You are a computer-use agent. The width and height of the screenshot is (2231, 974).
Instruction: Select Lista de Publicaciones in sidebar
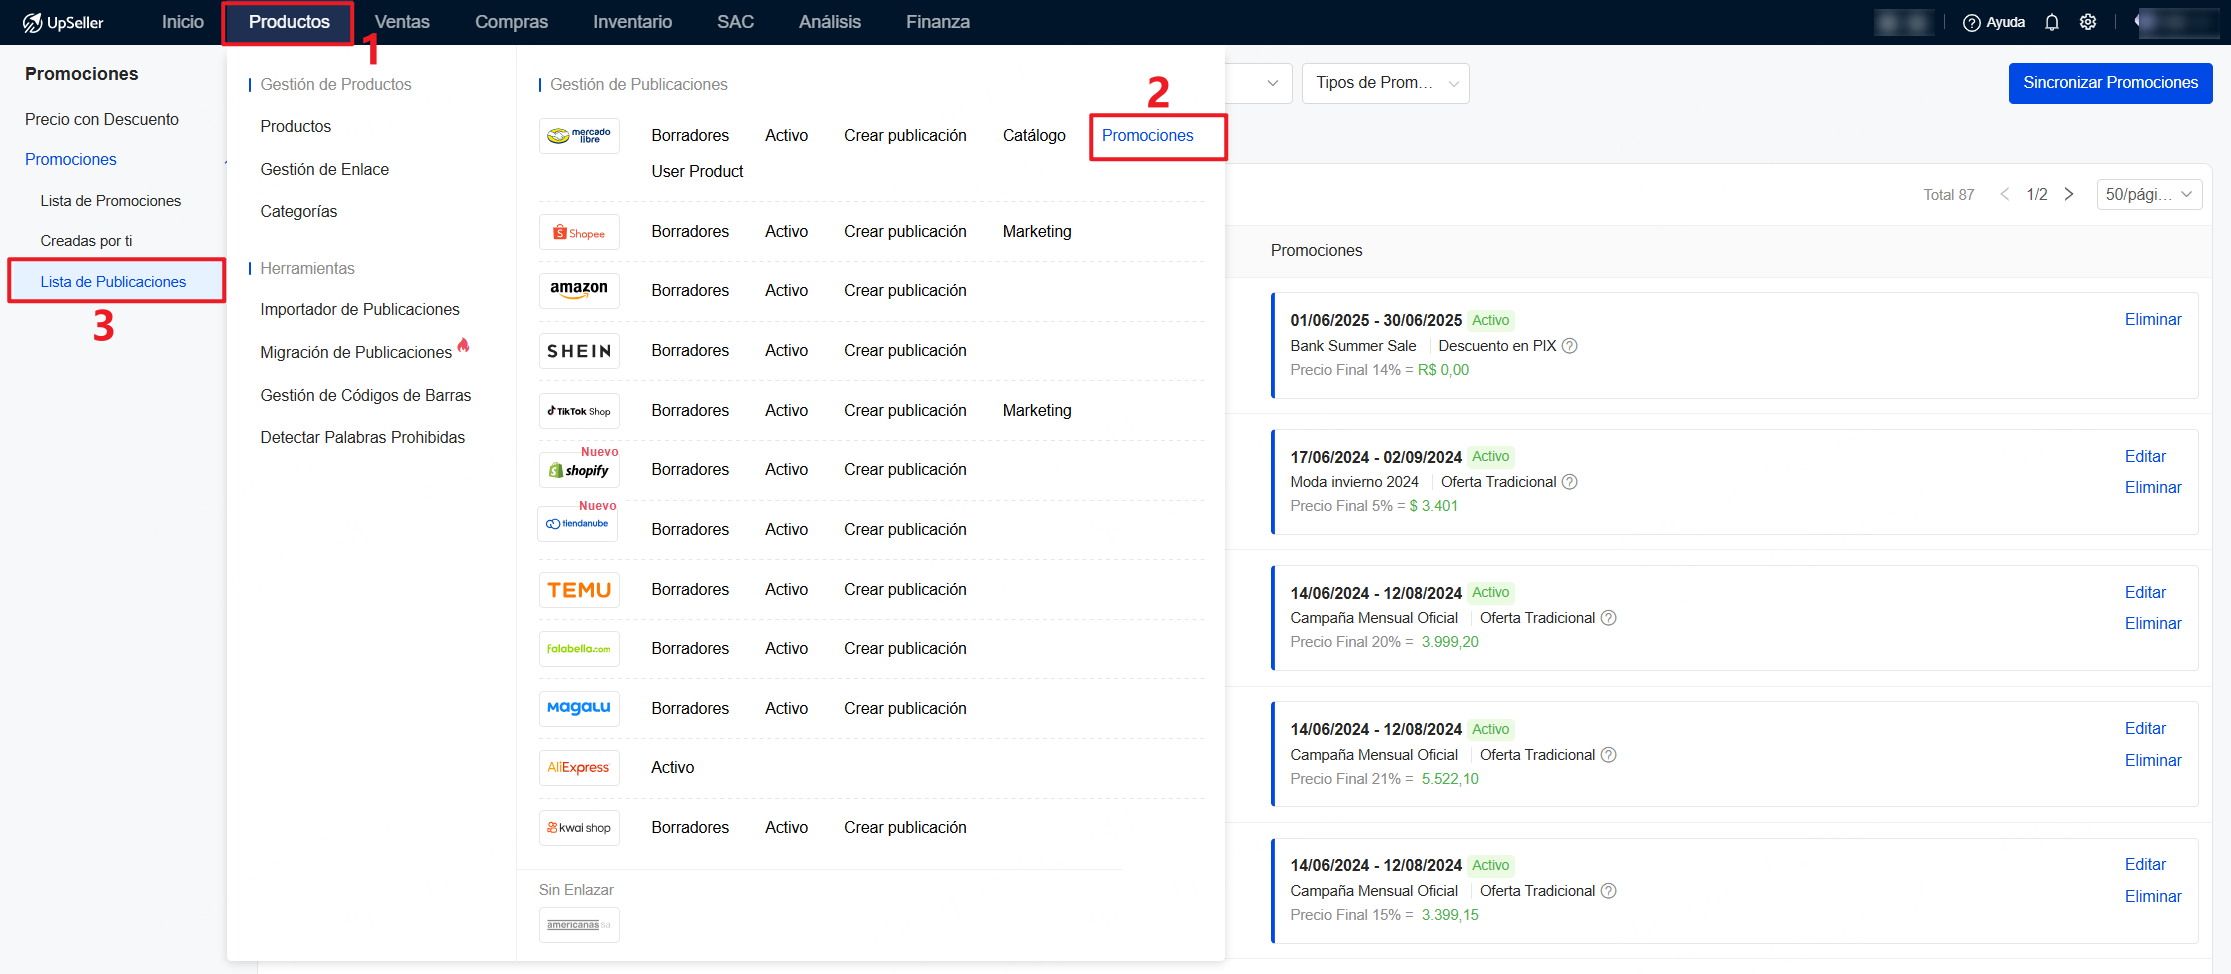pyautogui.click(x=113, y=282)
